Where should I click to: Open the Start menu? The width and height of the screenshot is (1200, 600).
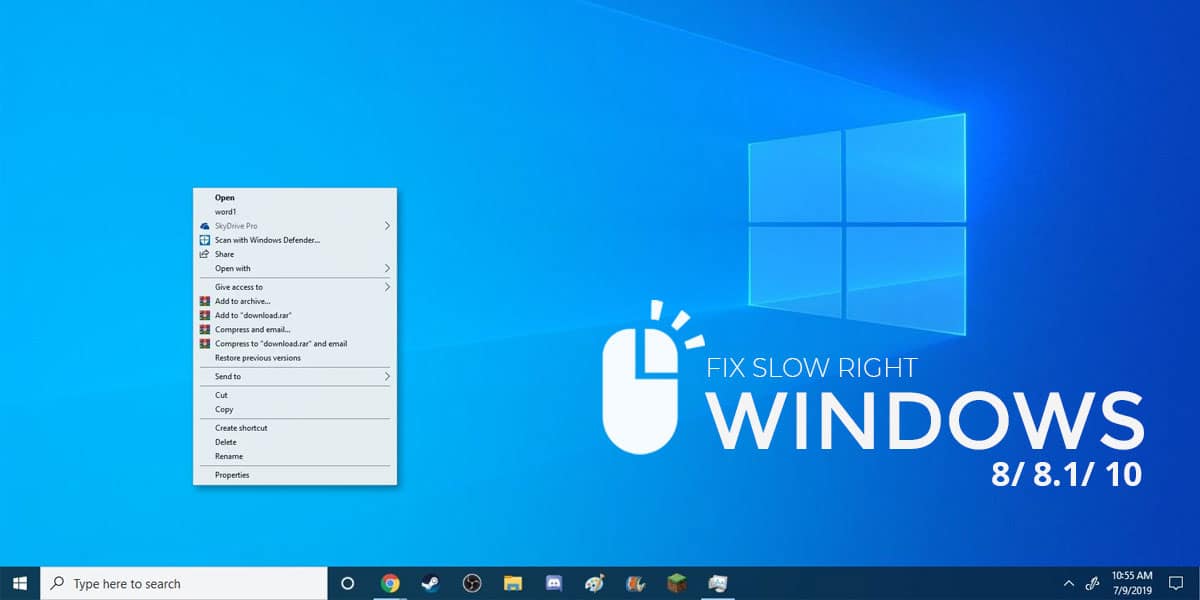[20, 583]
